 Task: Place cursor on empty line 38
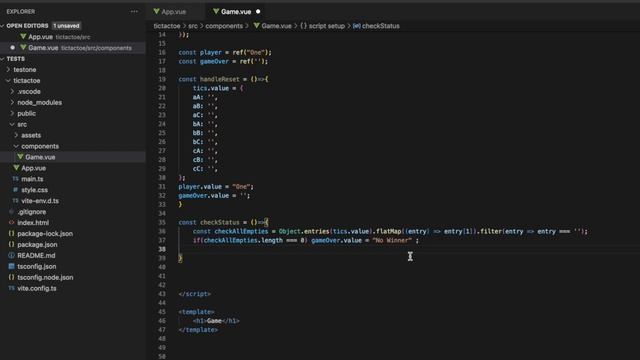[x=408, y=249]
